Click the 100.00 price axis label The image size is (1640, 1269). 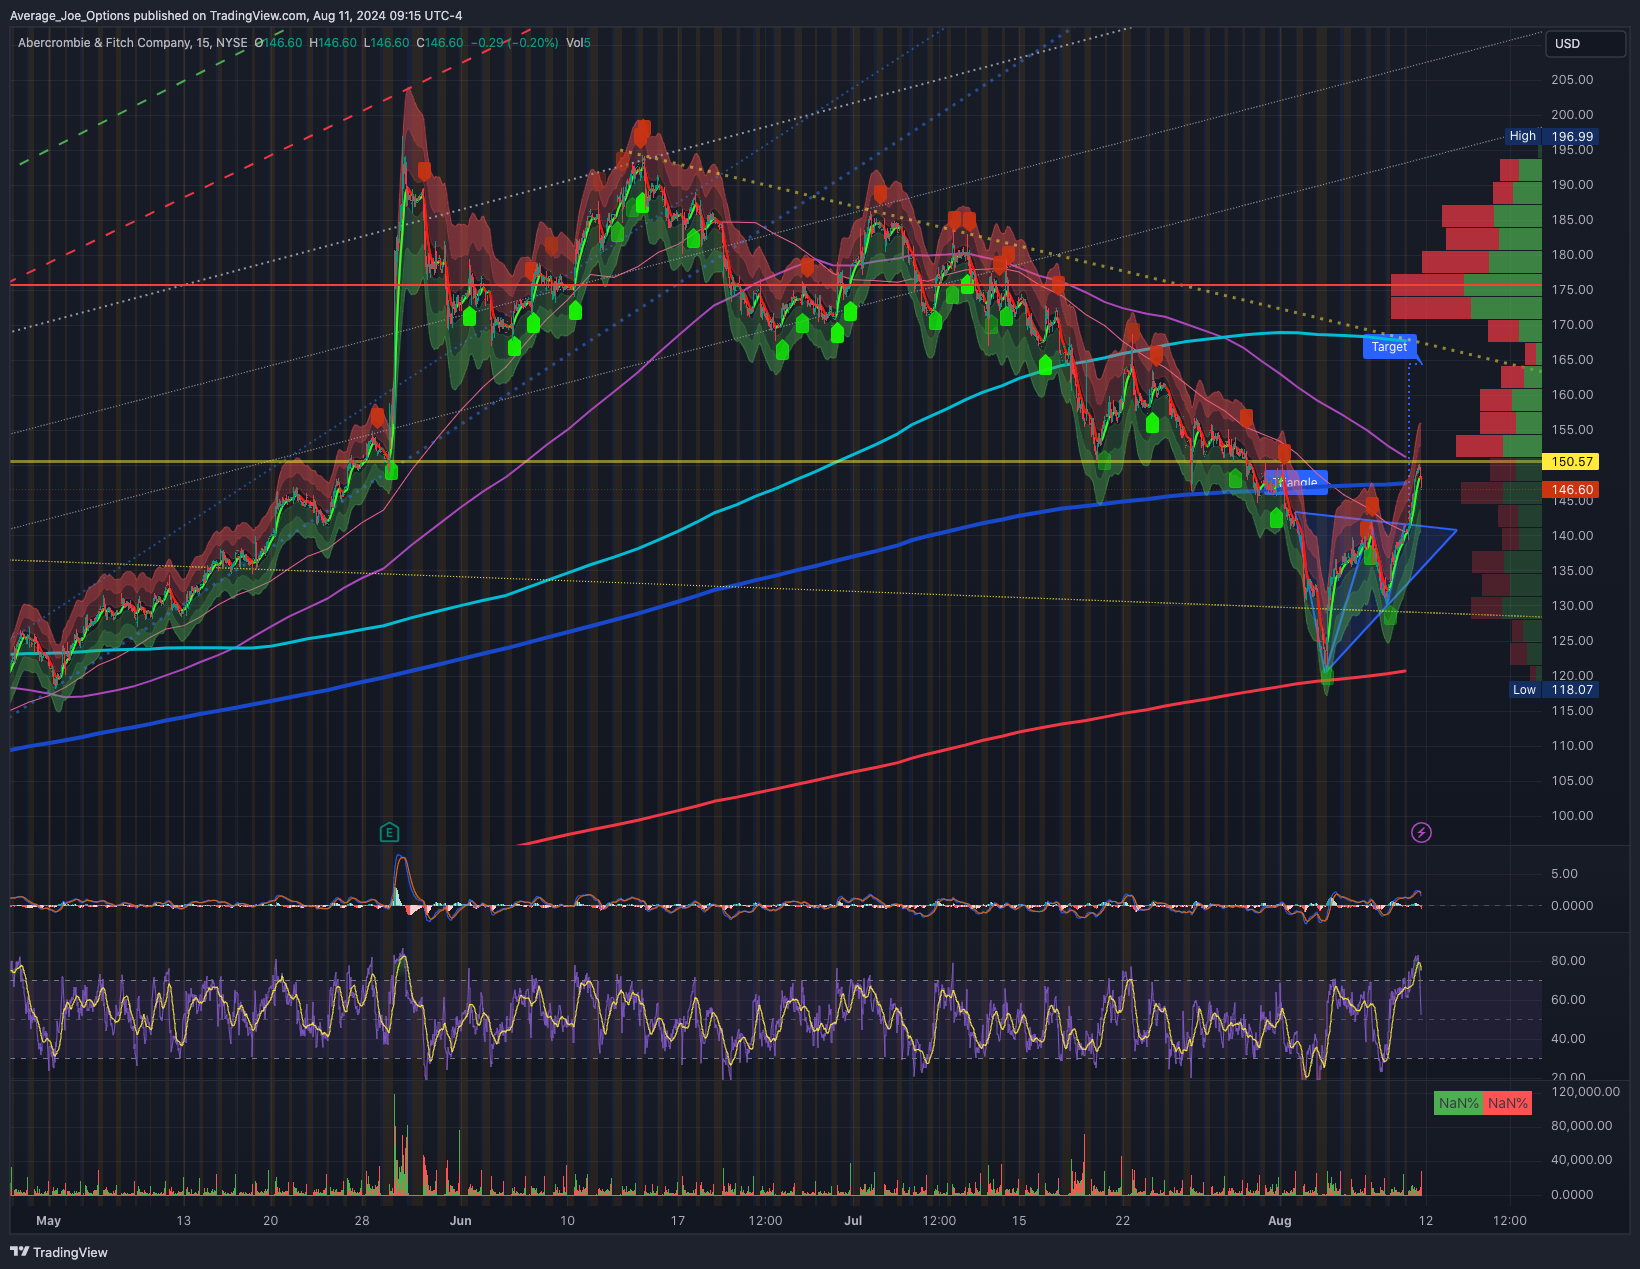(1572, 816)
